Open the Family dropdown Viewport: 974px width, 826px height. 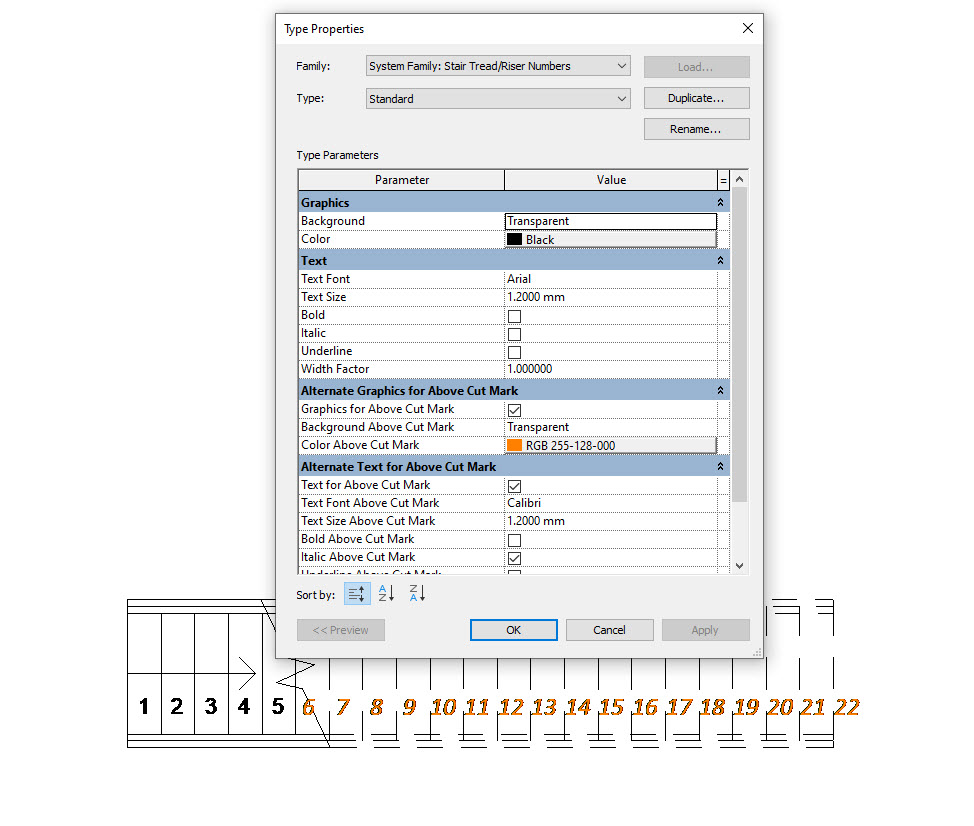click(623, 64)
